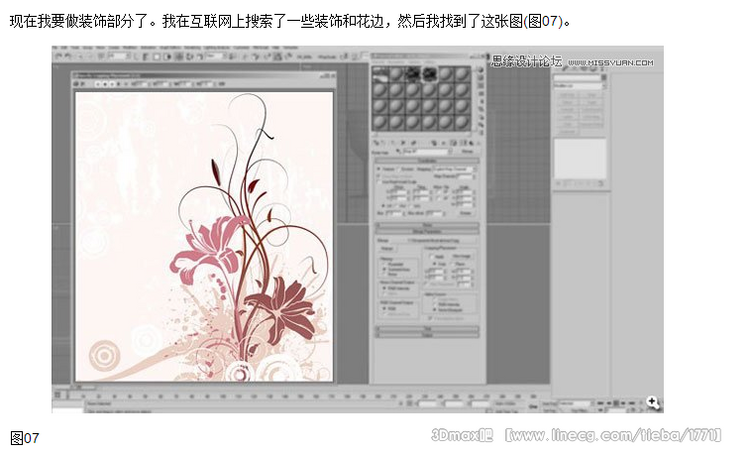The height and width of the screenshot is (452, 750).
Task: Toggle the red channel button in bitmap viewer
Action: (98, 84)
